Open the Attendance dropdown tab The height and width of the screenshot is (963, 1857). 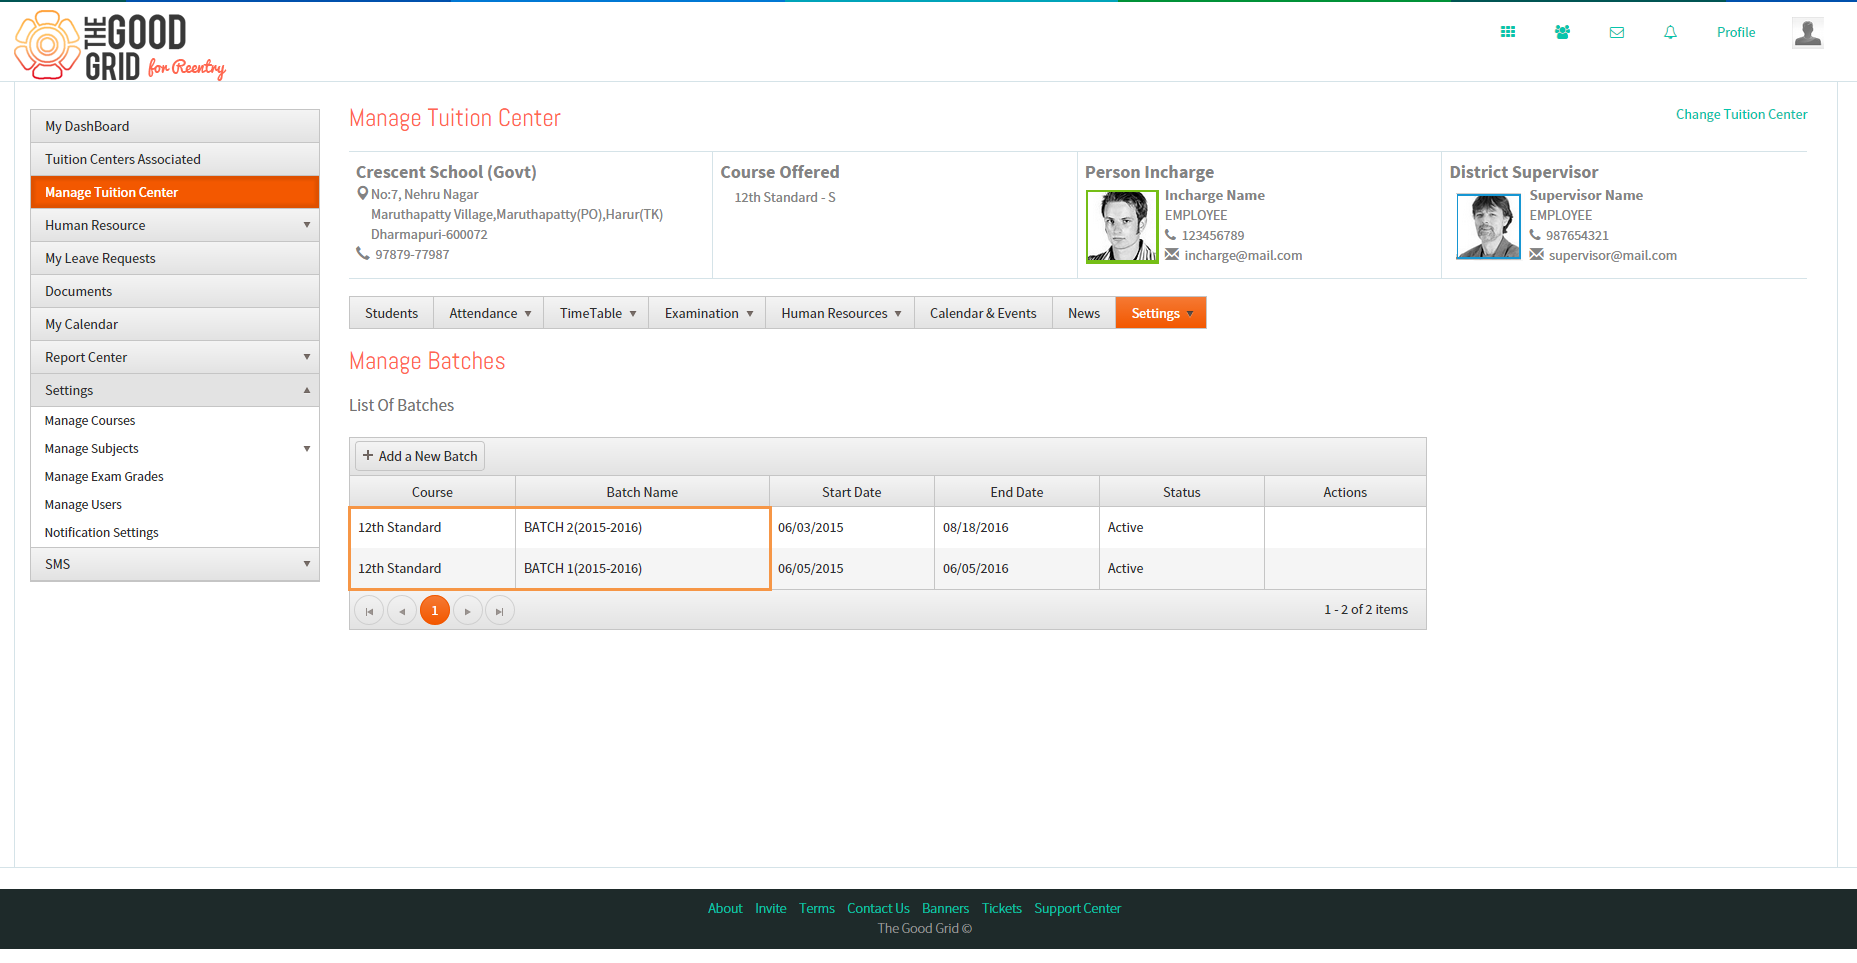[x=489, y=313]
